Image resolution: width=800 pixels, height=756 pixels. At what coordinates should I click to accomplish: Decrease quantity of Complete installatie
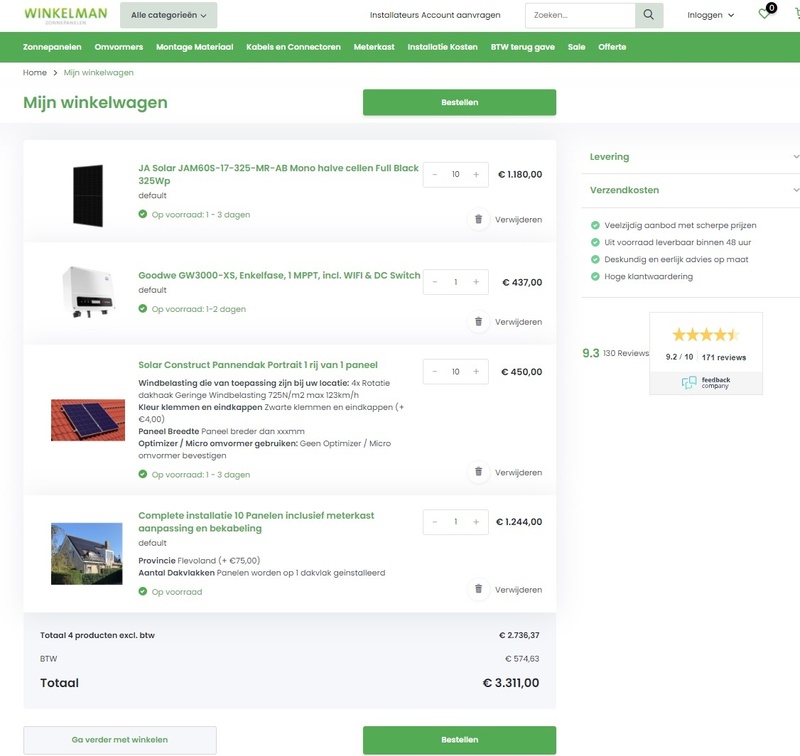tap(435, 522)
